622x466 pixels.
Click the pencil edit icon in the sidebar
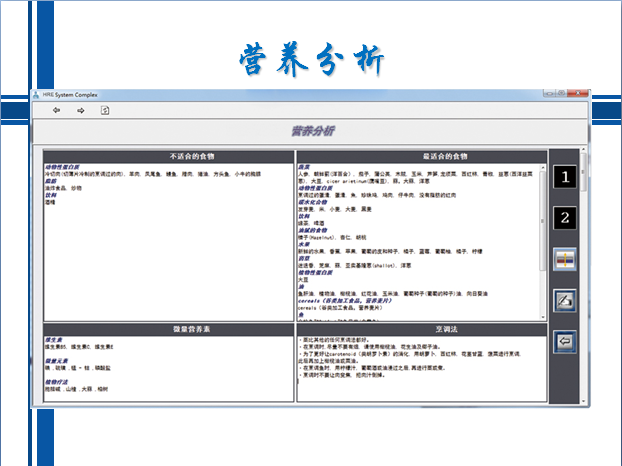click(x=565, y=299)
